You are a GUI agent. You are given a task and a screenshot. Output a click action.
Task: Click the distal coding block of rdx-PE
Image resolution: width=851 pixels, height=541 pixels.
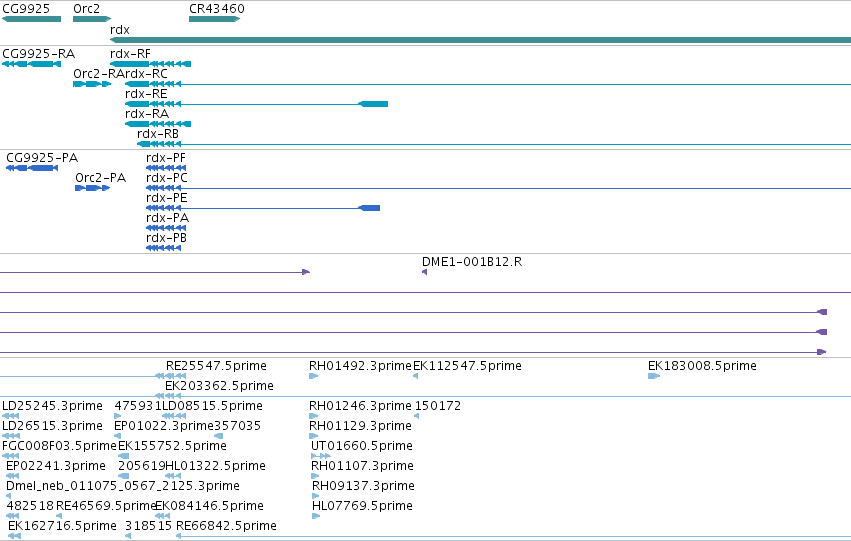369,208
